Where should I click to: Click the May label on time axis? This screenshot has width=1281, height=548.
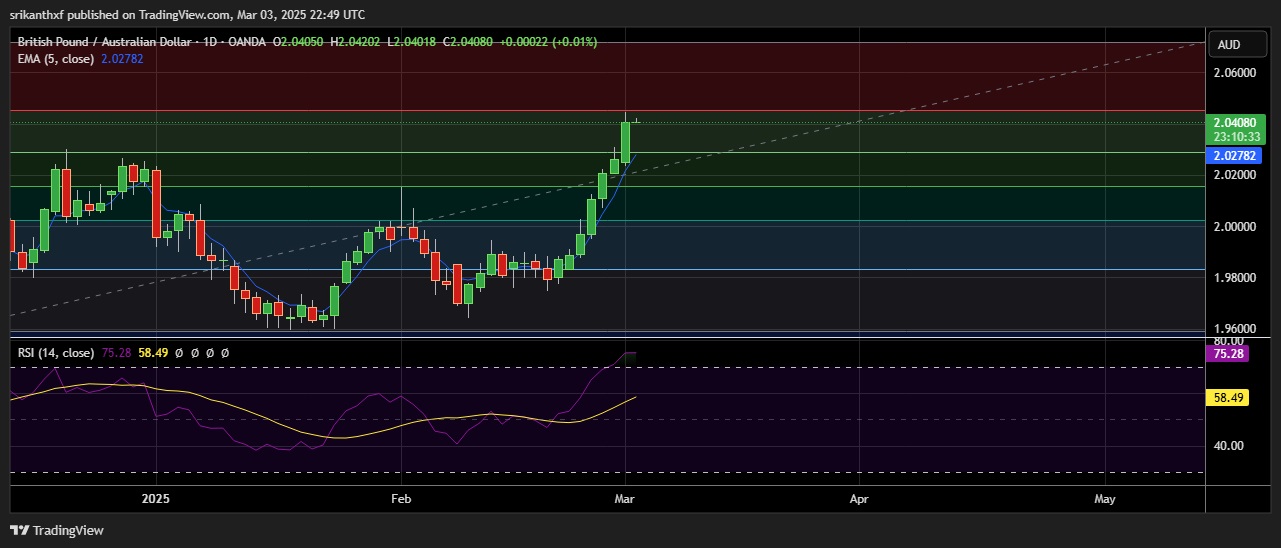tap(1105, 497)
